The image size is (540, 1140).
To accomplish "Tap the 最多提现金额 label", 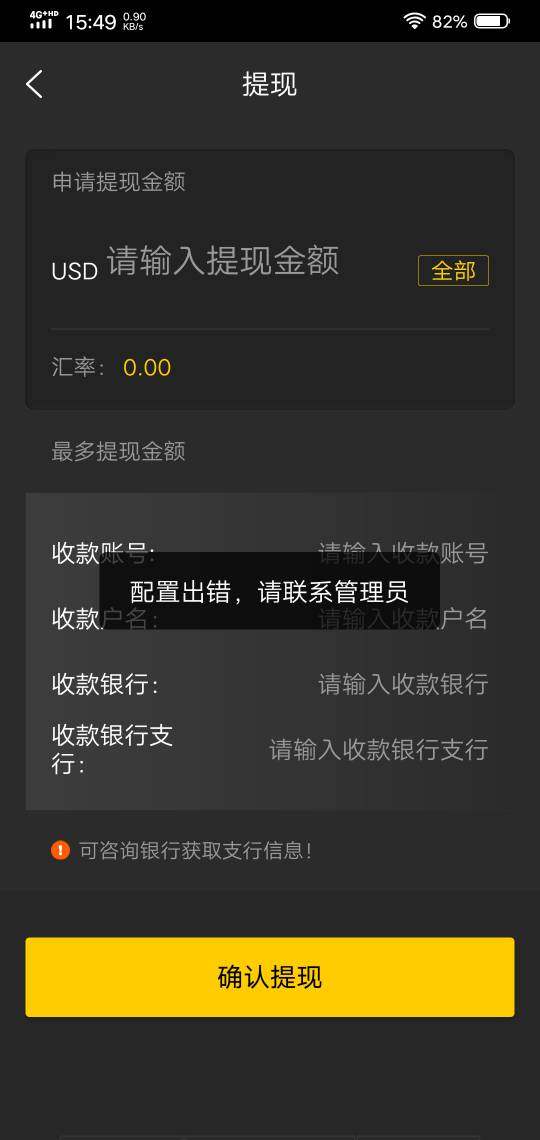I will point(118,451).
